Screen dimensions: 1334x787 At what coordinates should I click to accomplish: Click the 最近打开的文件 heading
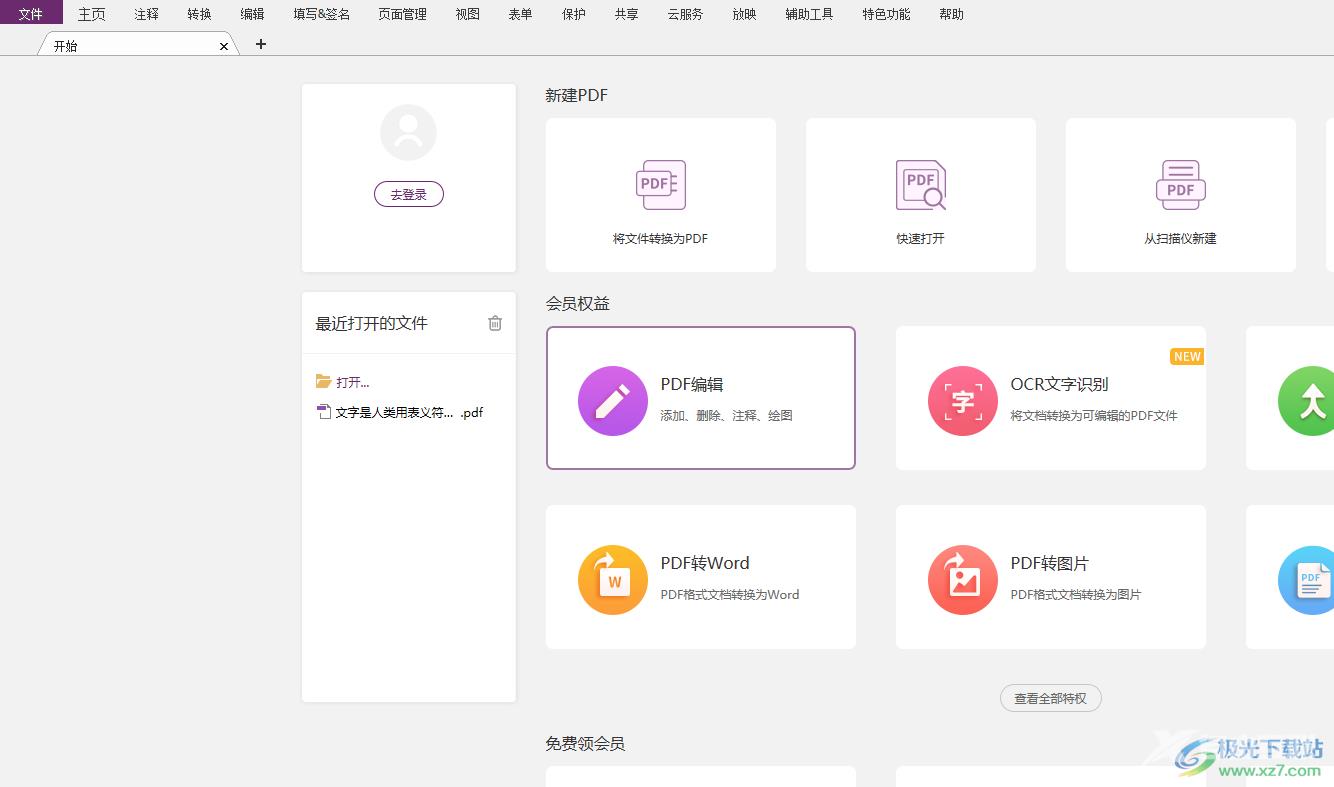coord(372,323)
